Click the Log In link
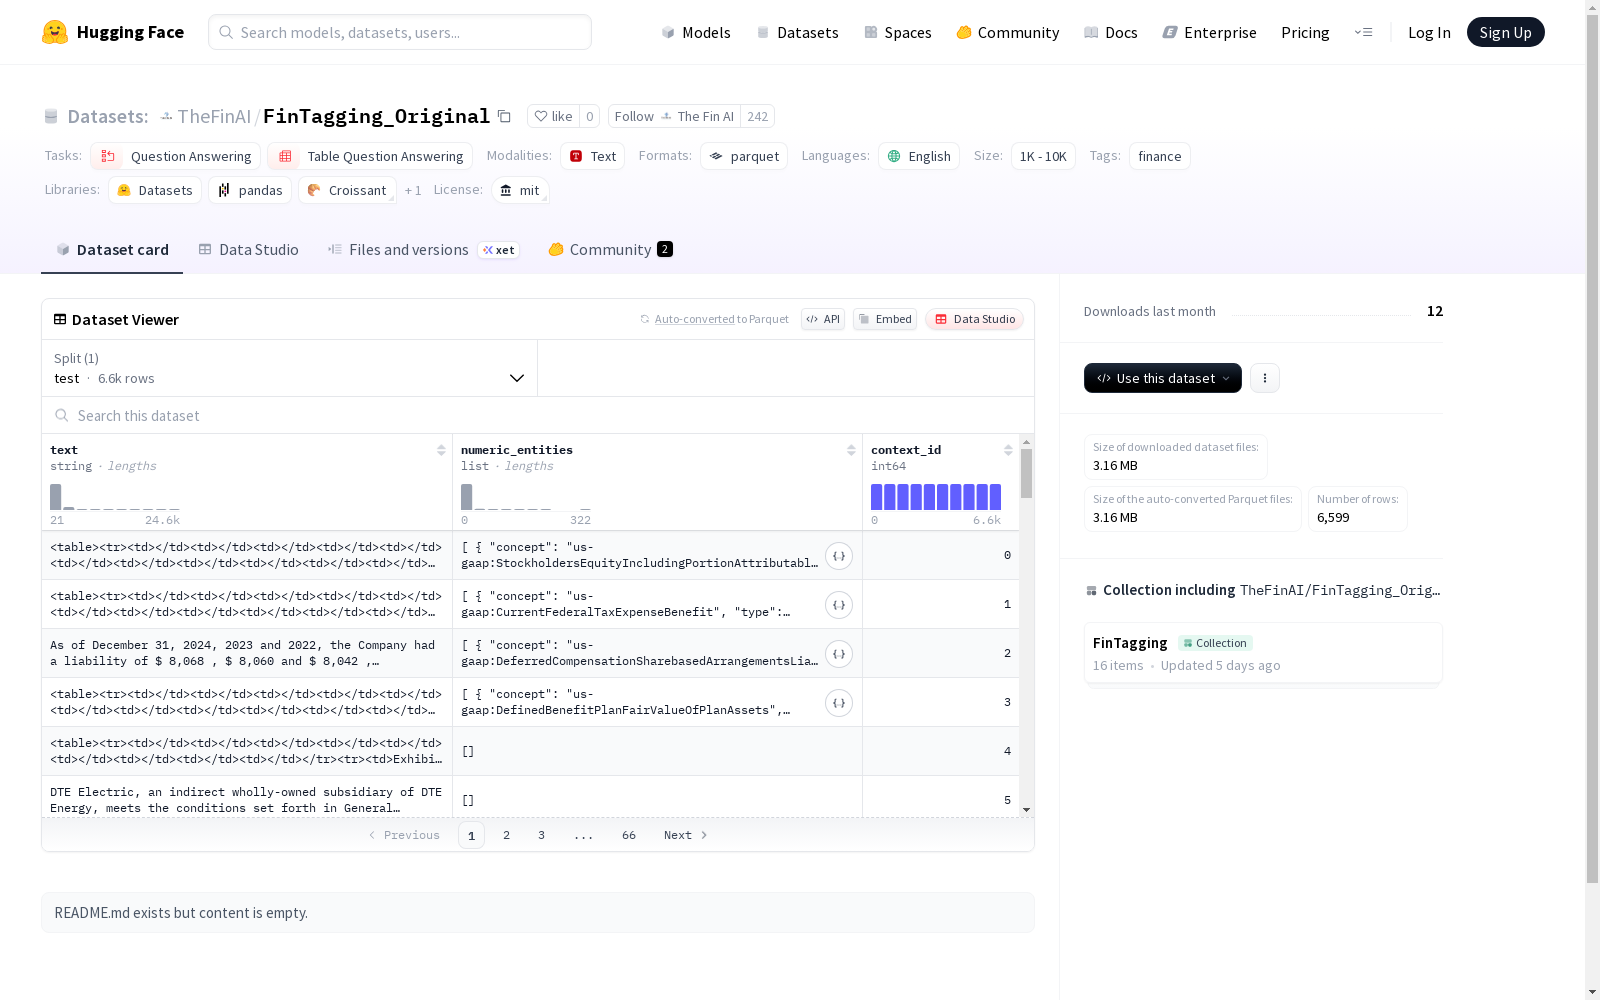1600x1000 pixels. click(x=1429, y=32)
